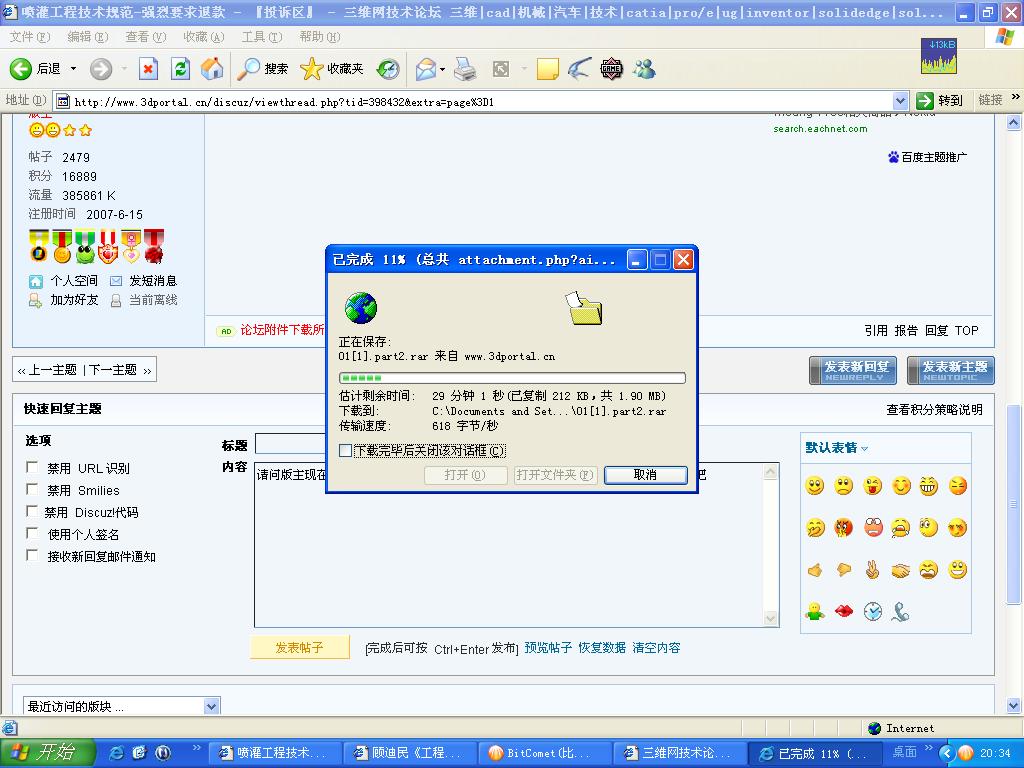Open the address bar dropdown arrow

click(900, 101)
